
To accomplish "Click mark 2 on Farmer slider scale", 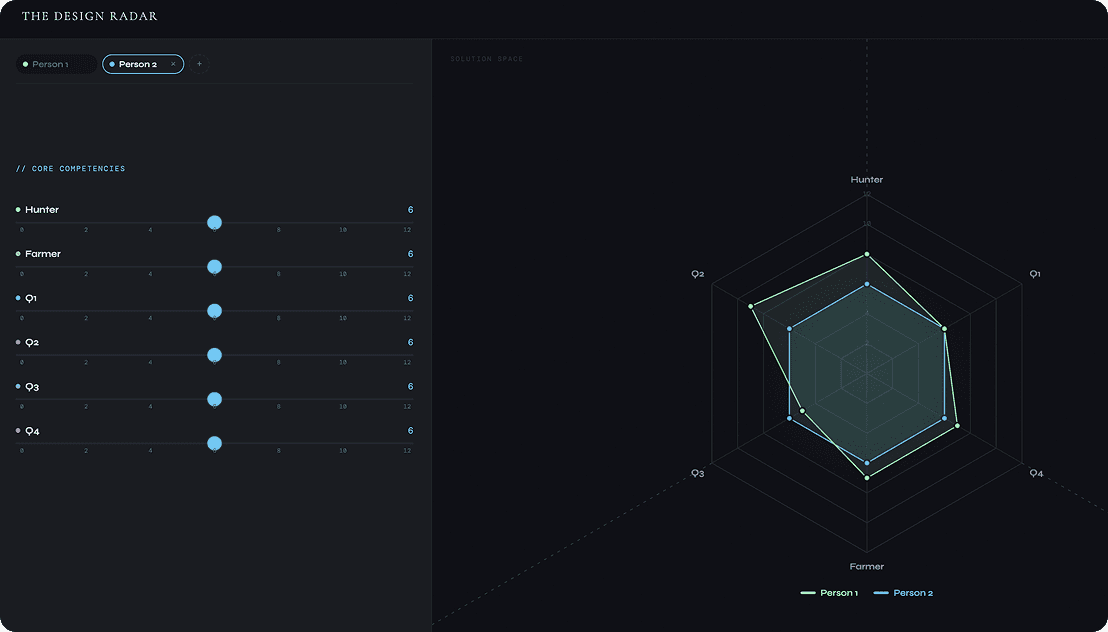I will click(86, 274).
